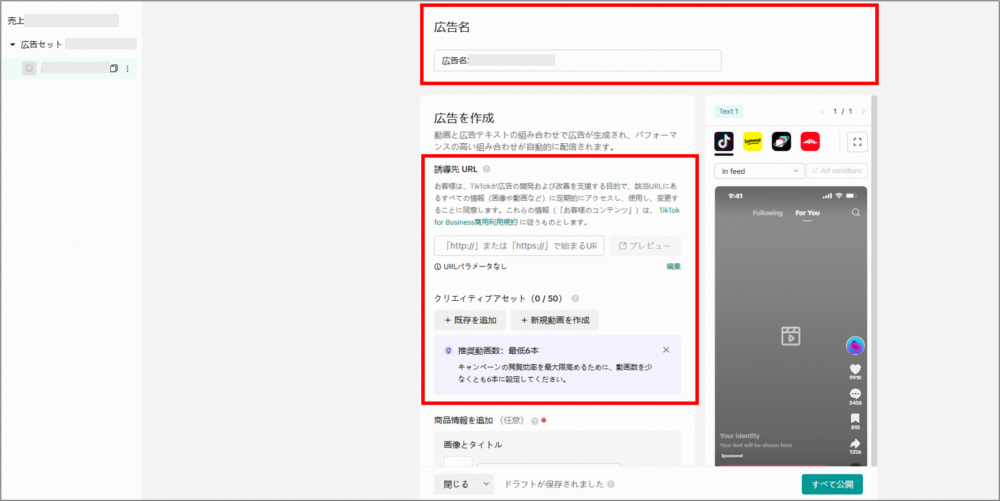Screen dimensions: 1000x501
Task: Select the TikTok placement preview icon
Action: tap(724, 142)
